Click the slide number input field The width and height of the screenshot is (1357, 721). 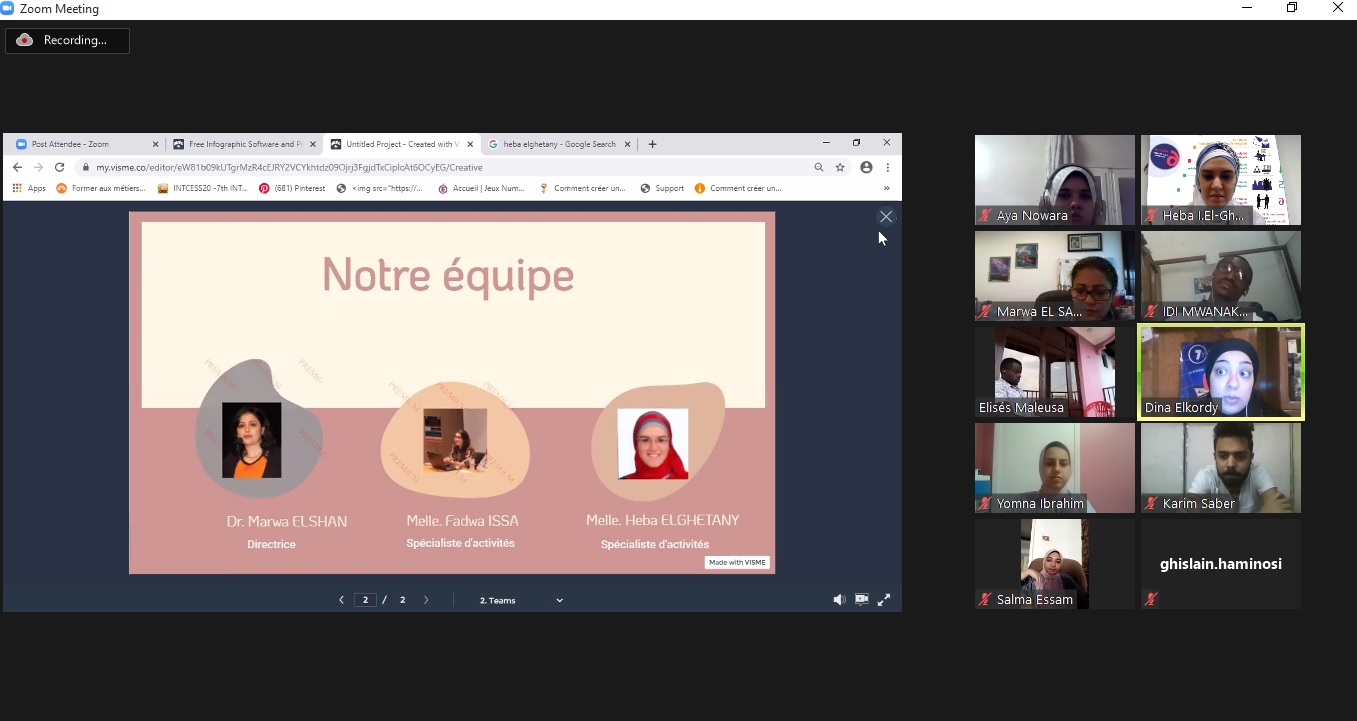pyautogui.click(x=365, y=600)
